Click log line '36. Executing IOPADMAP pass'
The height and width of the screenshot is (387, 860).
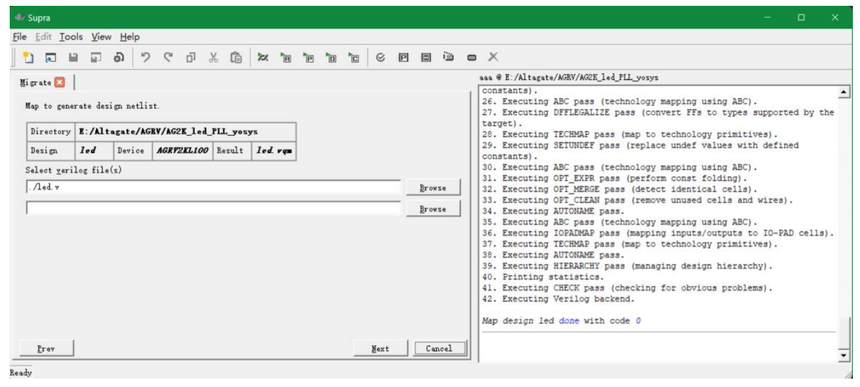pos(658,233)
